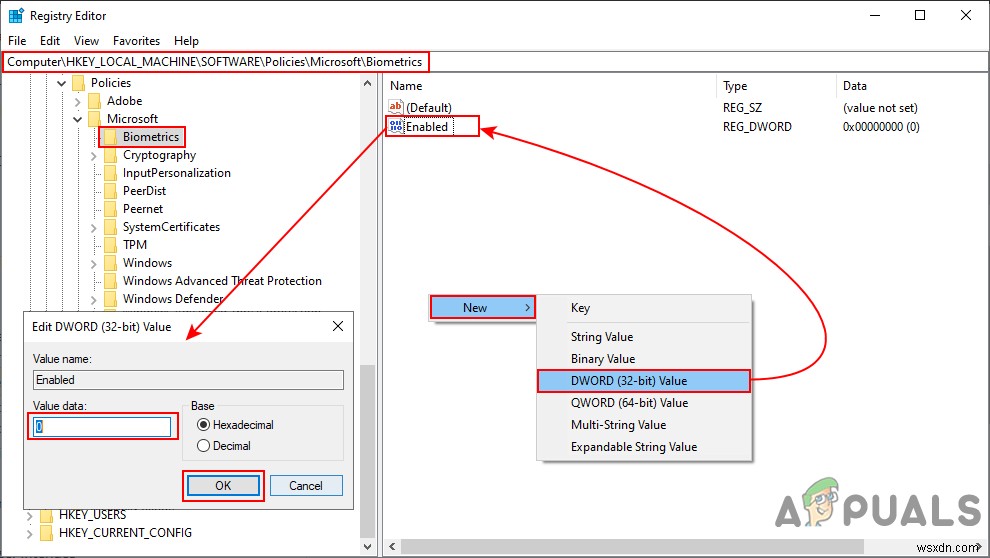Expand the SystemCertificates tree node

click(x=93, y=227)
